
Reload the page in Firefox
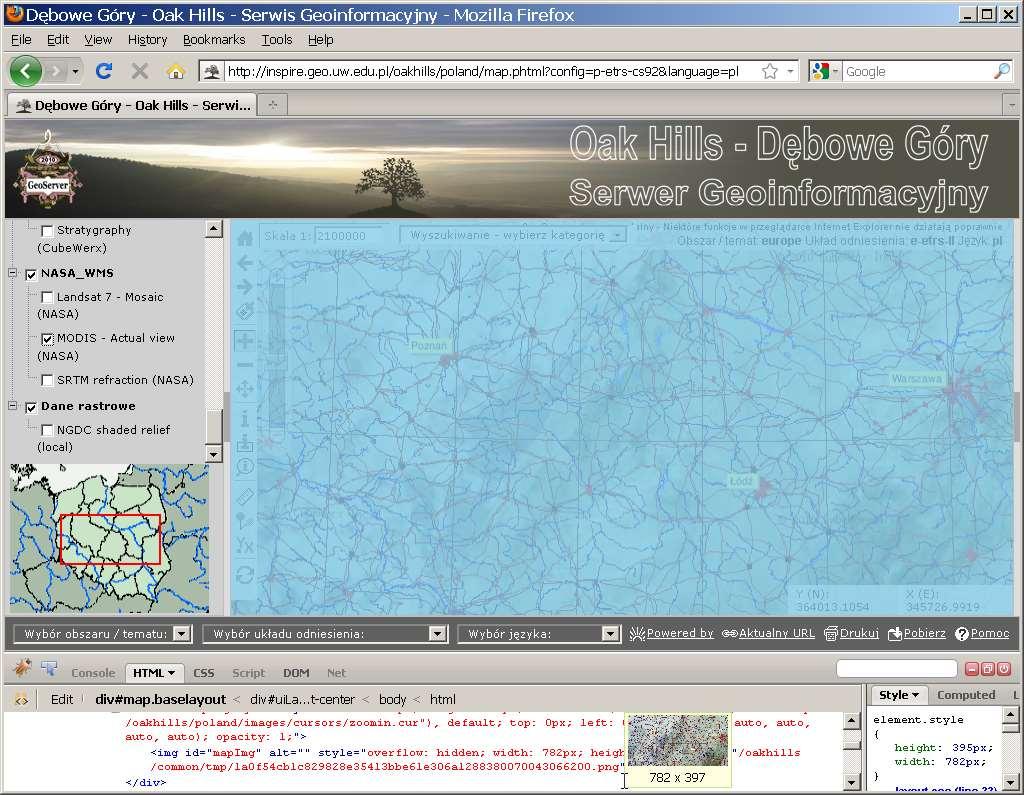pyautogui.click(x=104, y=71)
